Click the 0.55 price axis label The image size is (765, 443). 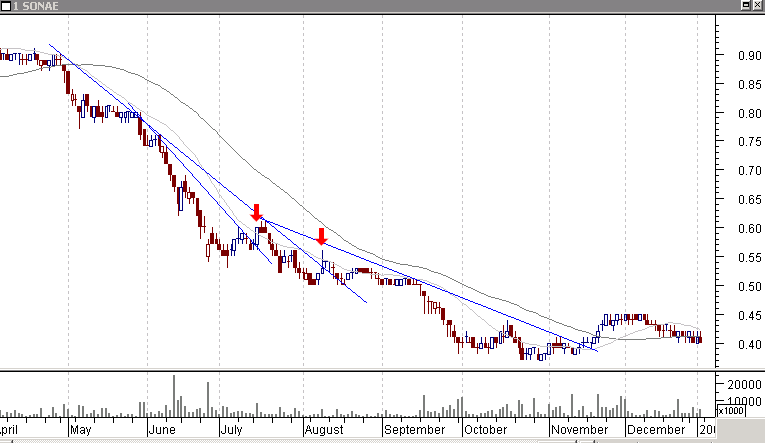tap(749, 258)
